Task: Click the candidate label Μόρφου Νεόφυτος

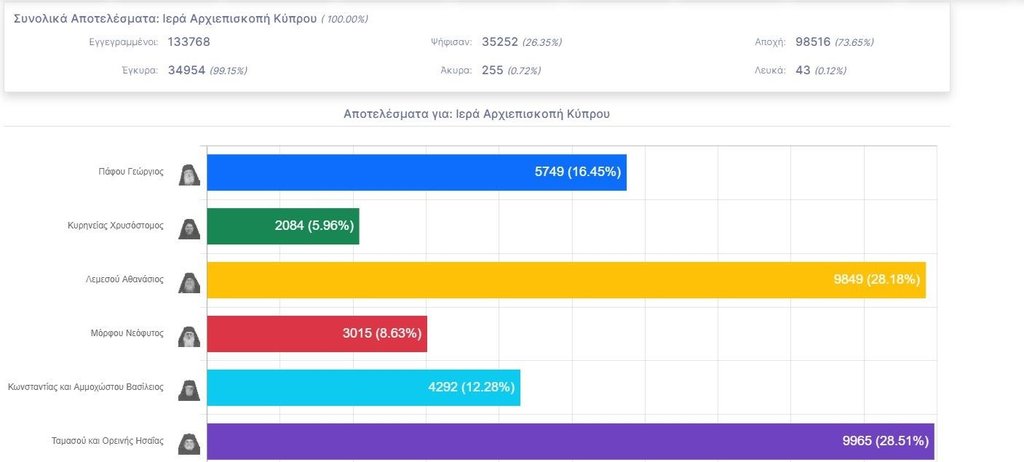Action: pos(127,333)
